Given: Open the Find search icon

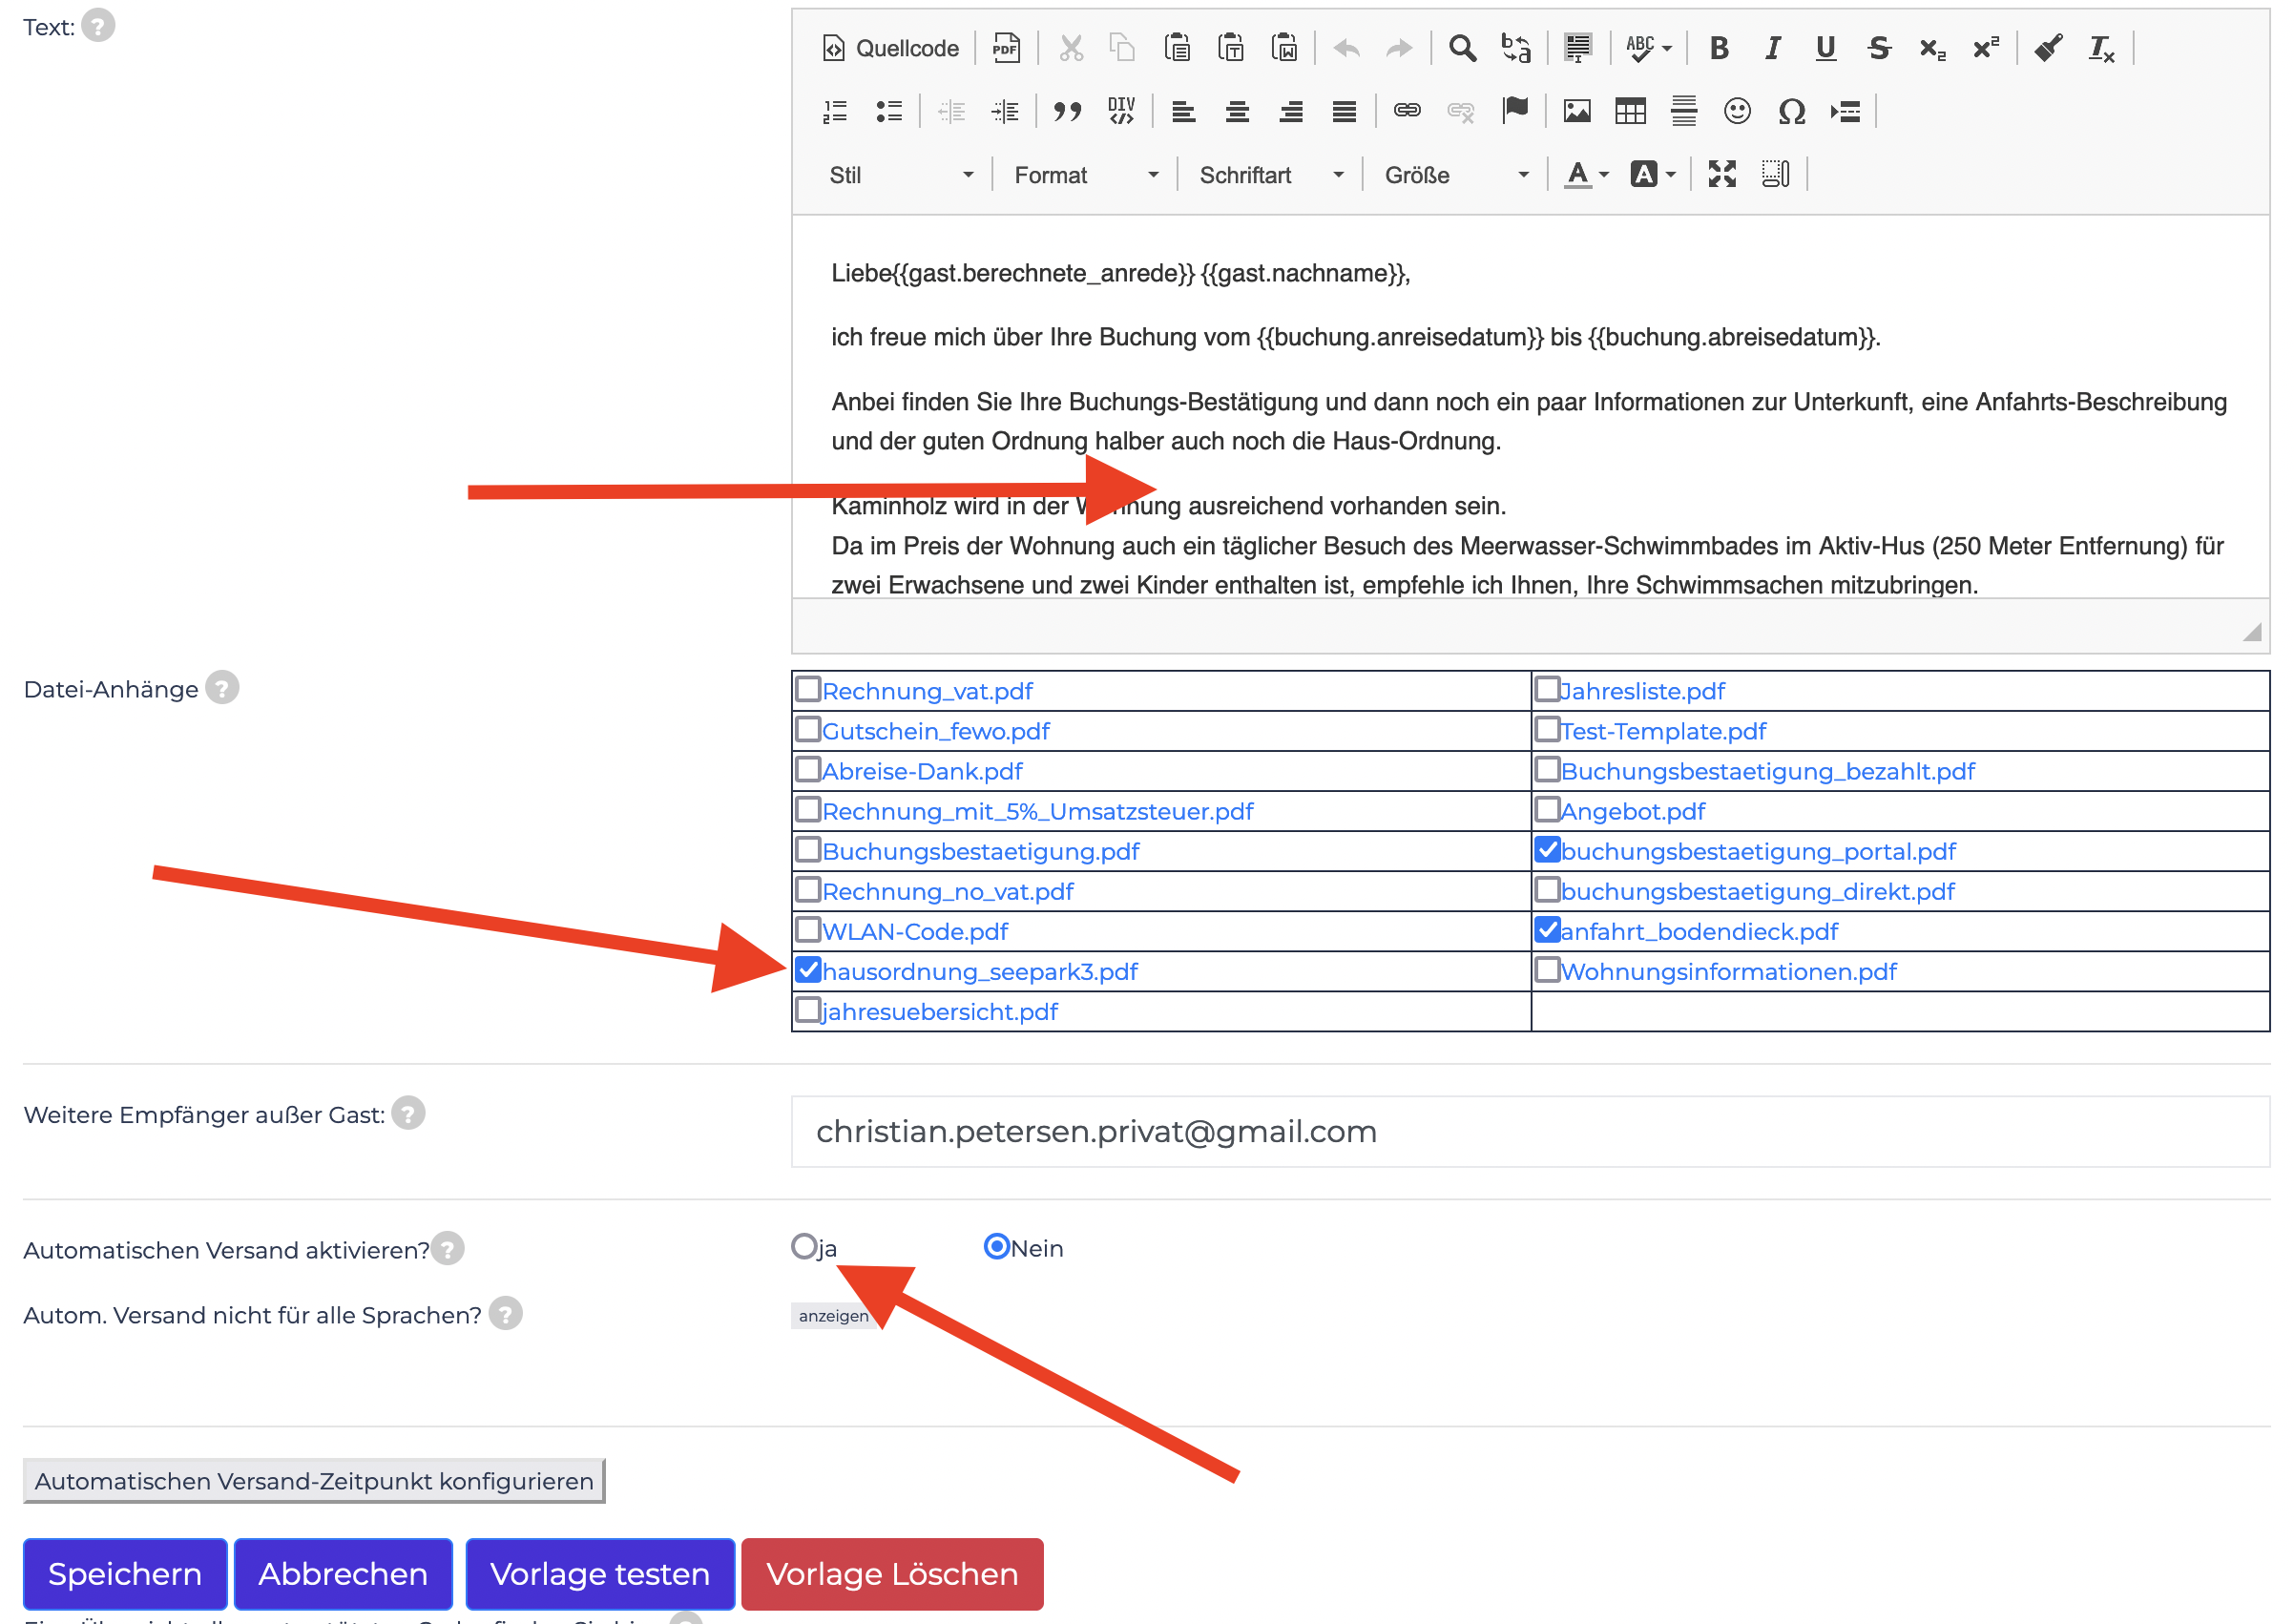Looking at the screenshot, I should pos(1462,48).
